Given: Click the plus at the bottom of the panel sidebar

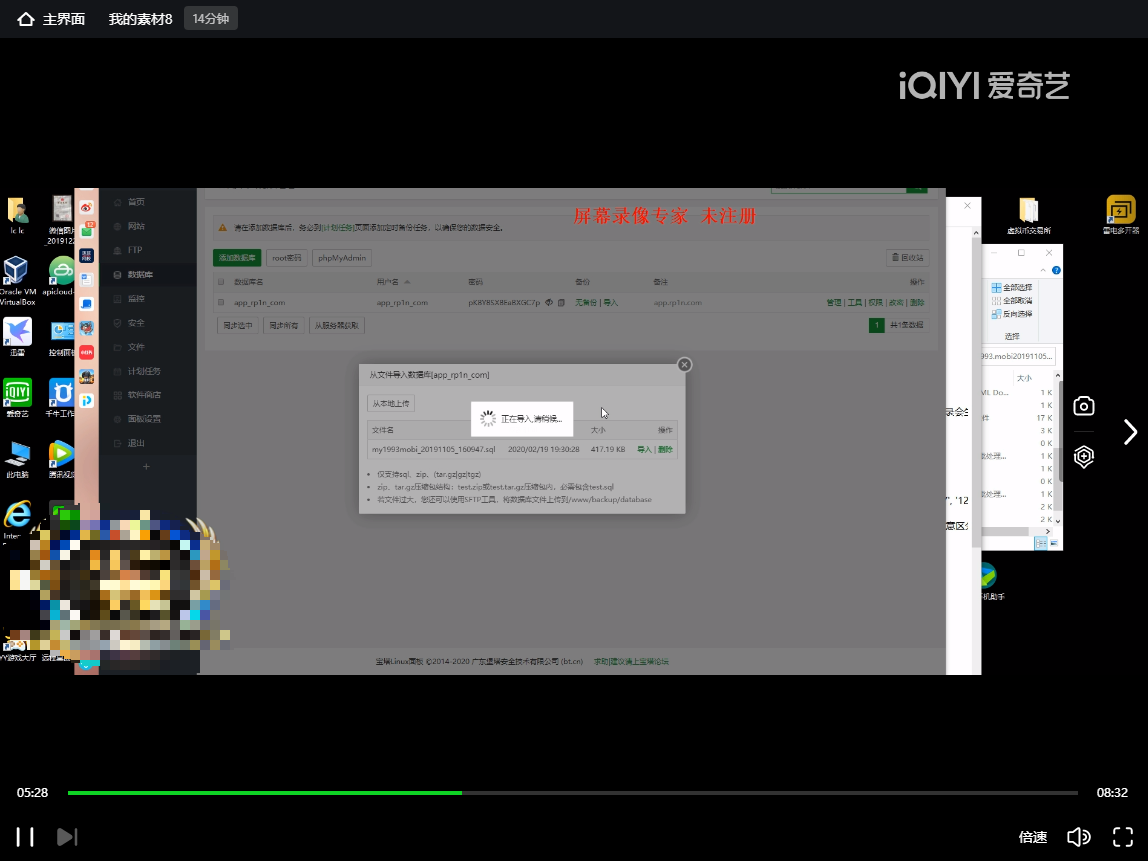Looking at the screenshot, I should coord(146,466).
